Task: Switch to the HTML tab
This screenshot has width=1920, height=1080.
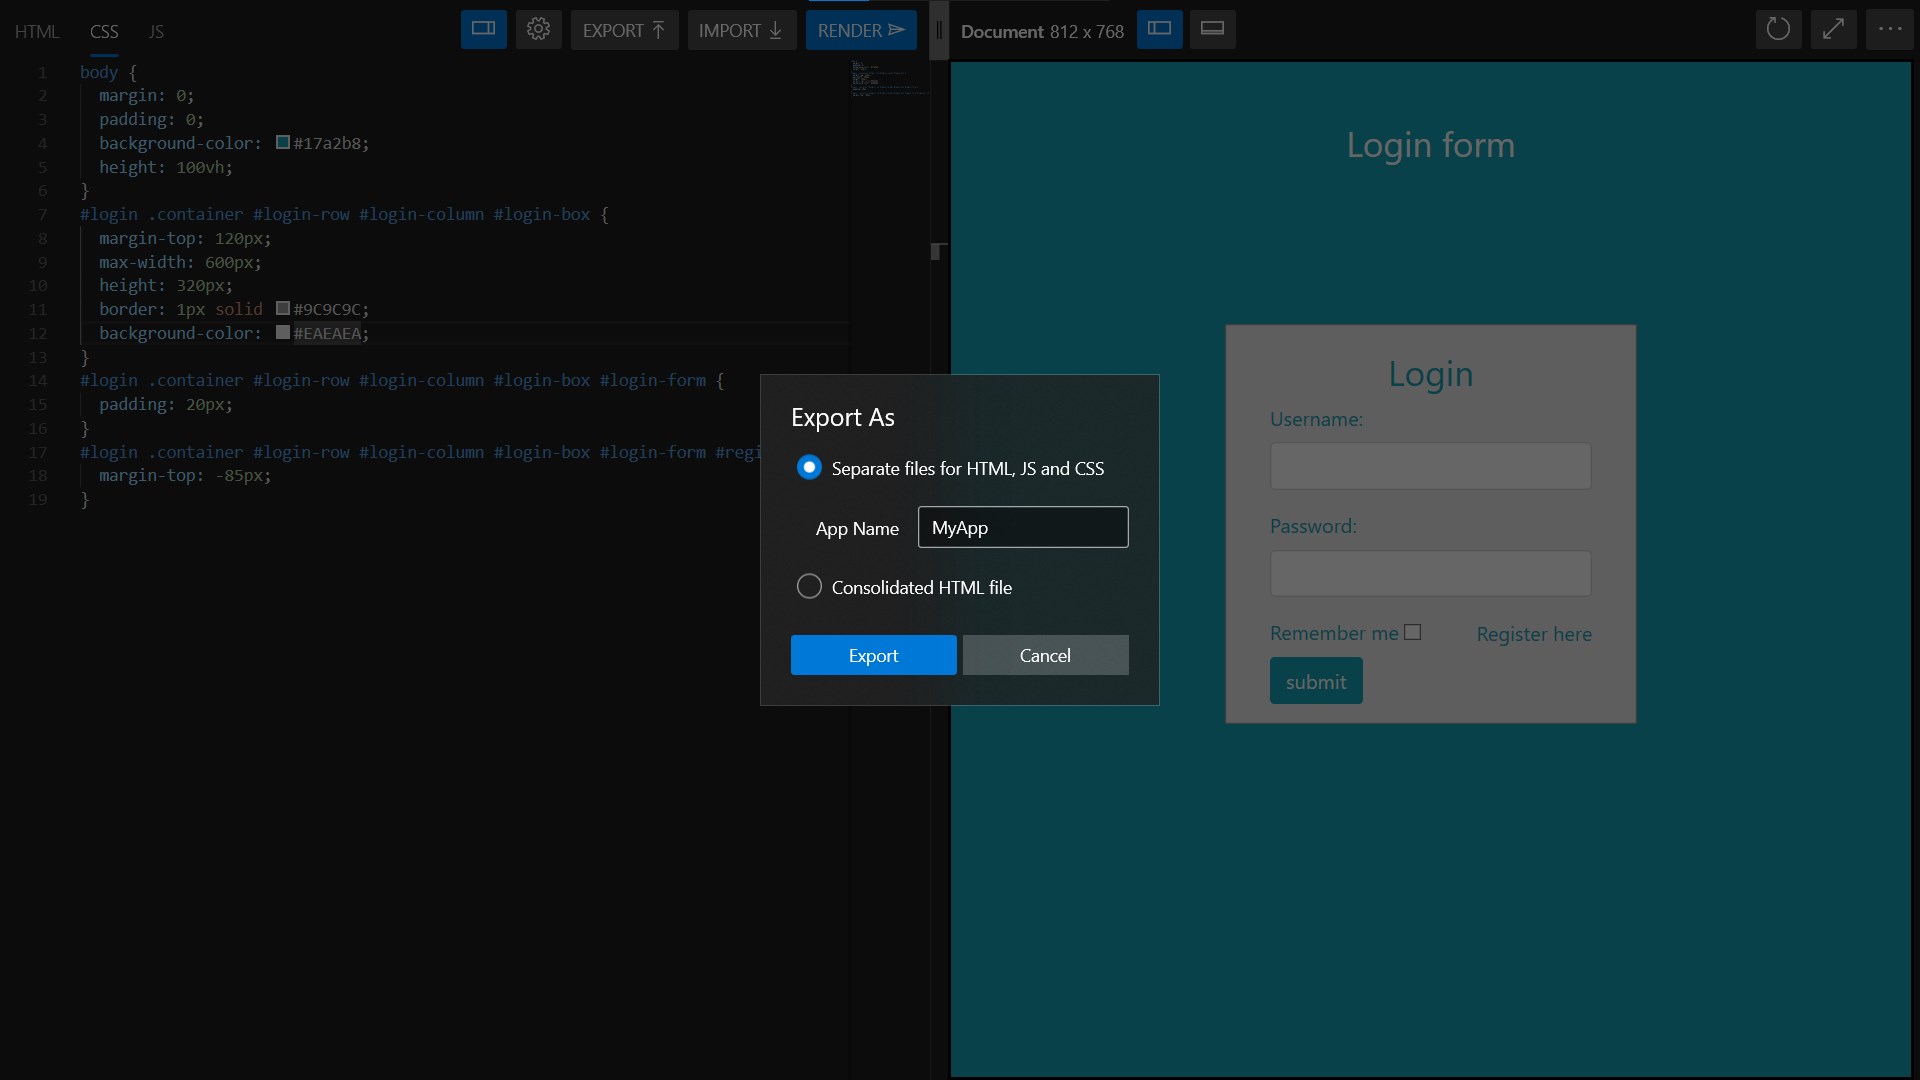Action: tap(37, 32)
